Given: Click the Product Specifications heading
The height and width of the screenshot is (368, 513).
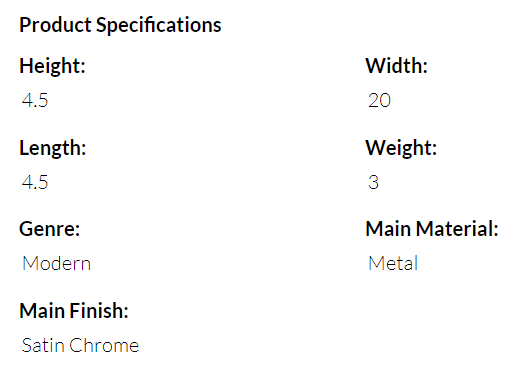Looking at the screenshot, I should point(120,25).
